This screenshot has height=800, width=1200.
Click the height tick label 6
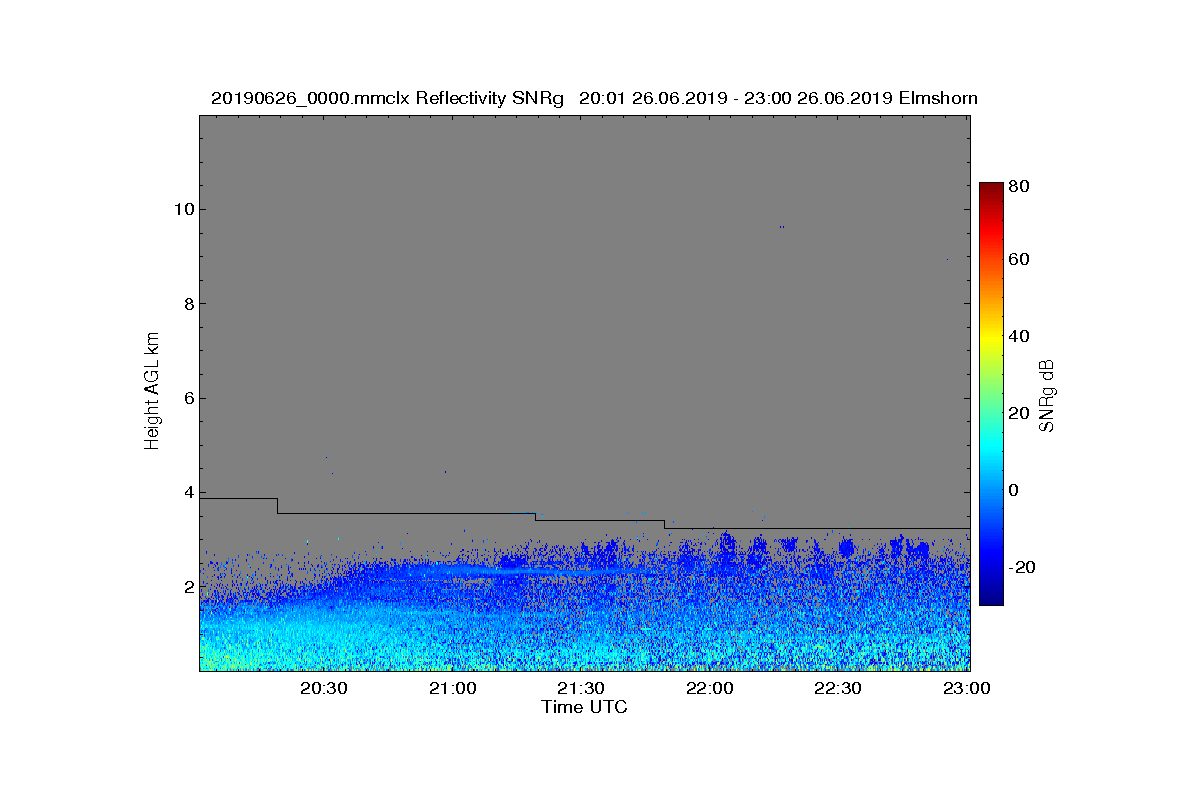point(188,398)
